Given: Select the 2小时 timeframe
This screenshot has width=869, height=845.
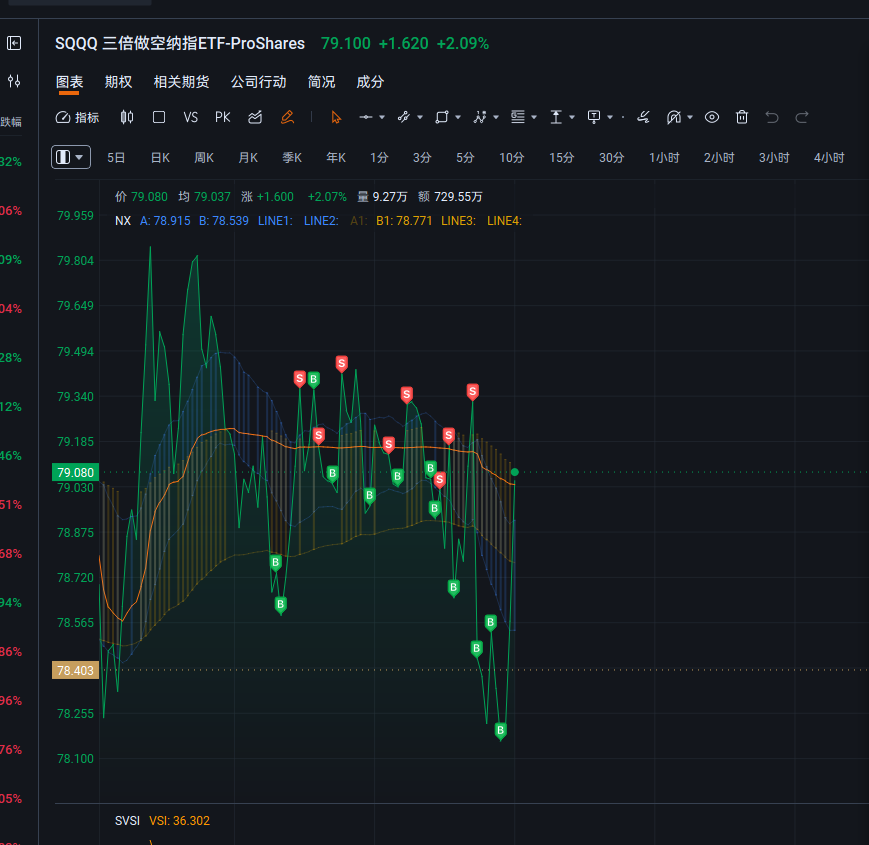Looking at the screenshot, I should (x=719, y=158).
